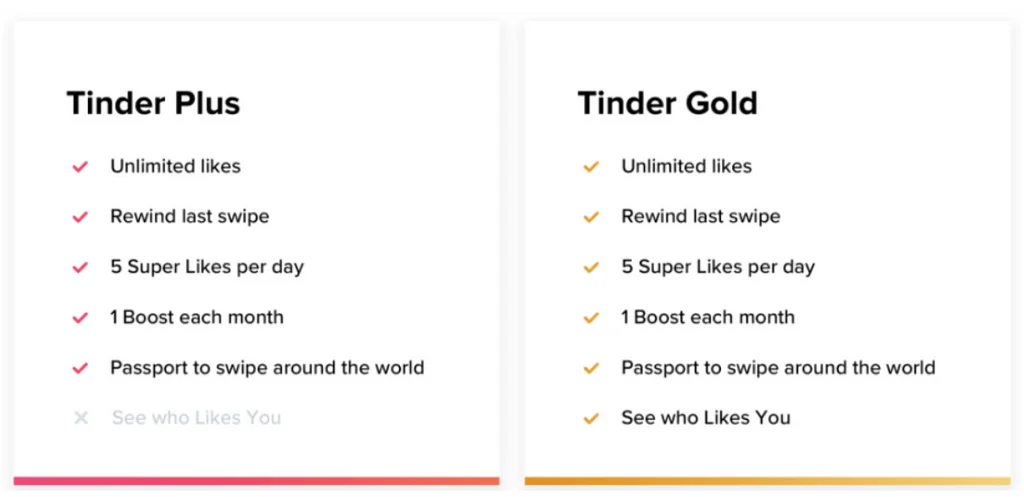Screen dimensions: 1024x497
Task: Click the gold gradient bar under Tinder Gold
Action: 767,481
